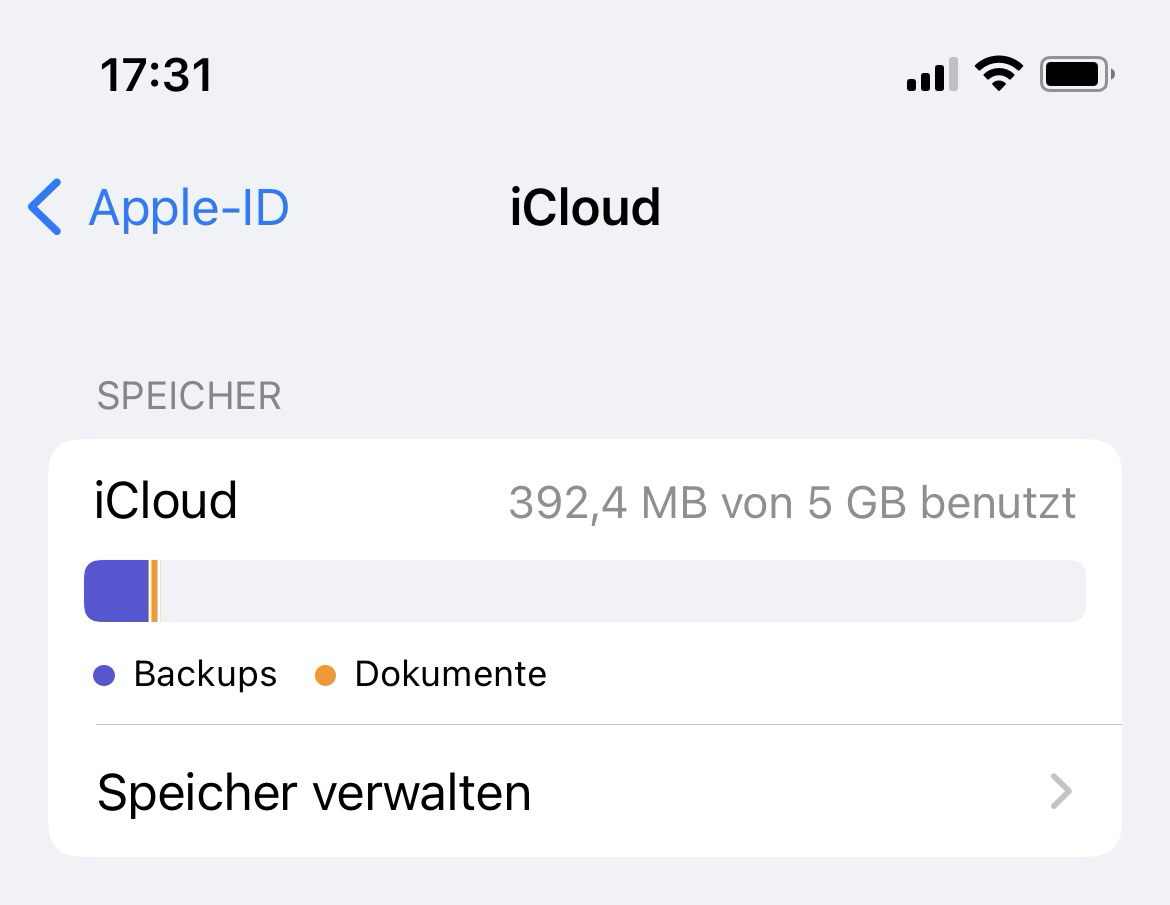Tap the orange Dokumente legend dot

coord(325,675)
